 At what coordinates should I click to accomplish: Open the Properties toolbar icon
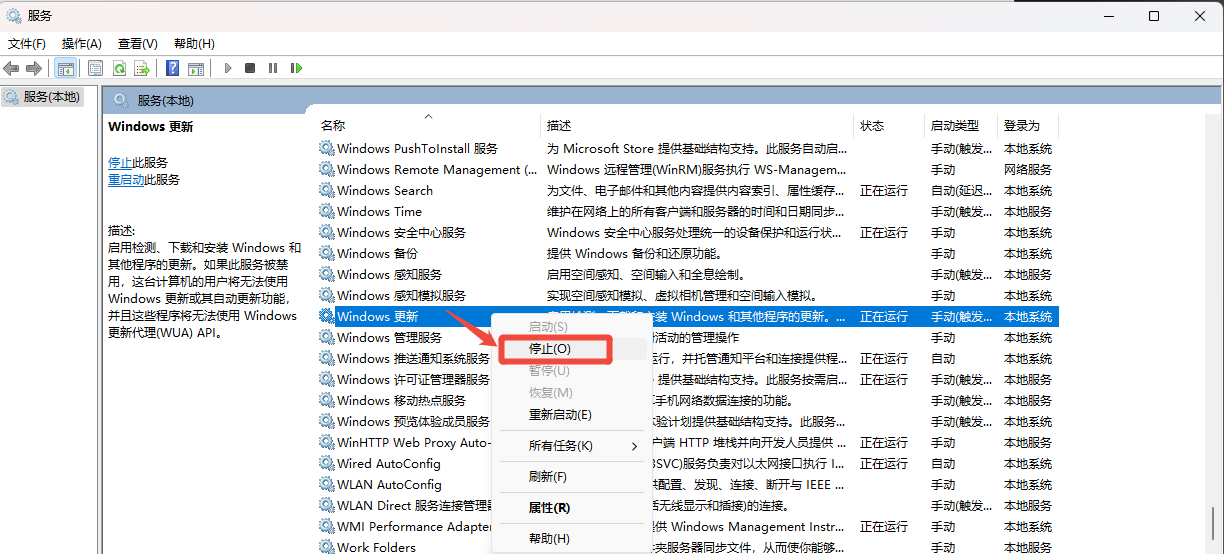point(95,68)
